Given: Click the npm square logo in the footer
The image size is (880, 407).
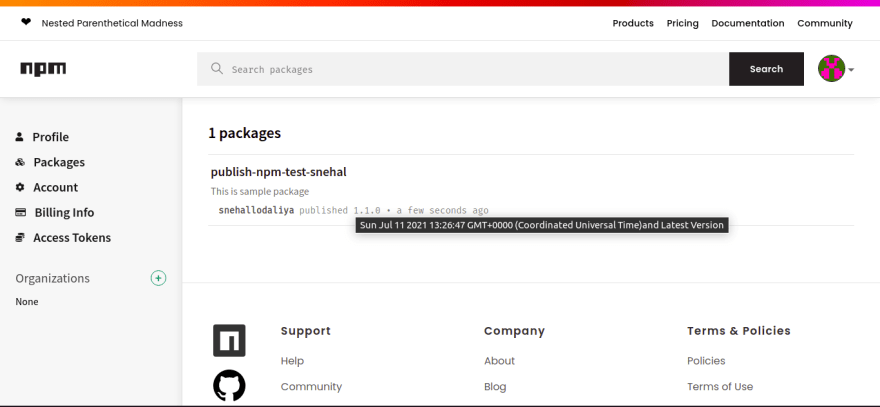Looking at the screenshot, I should [229, 340].
